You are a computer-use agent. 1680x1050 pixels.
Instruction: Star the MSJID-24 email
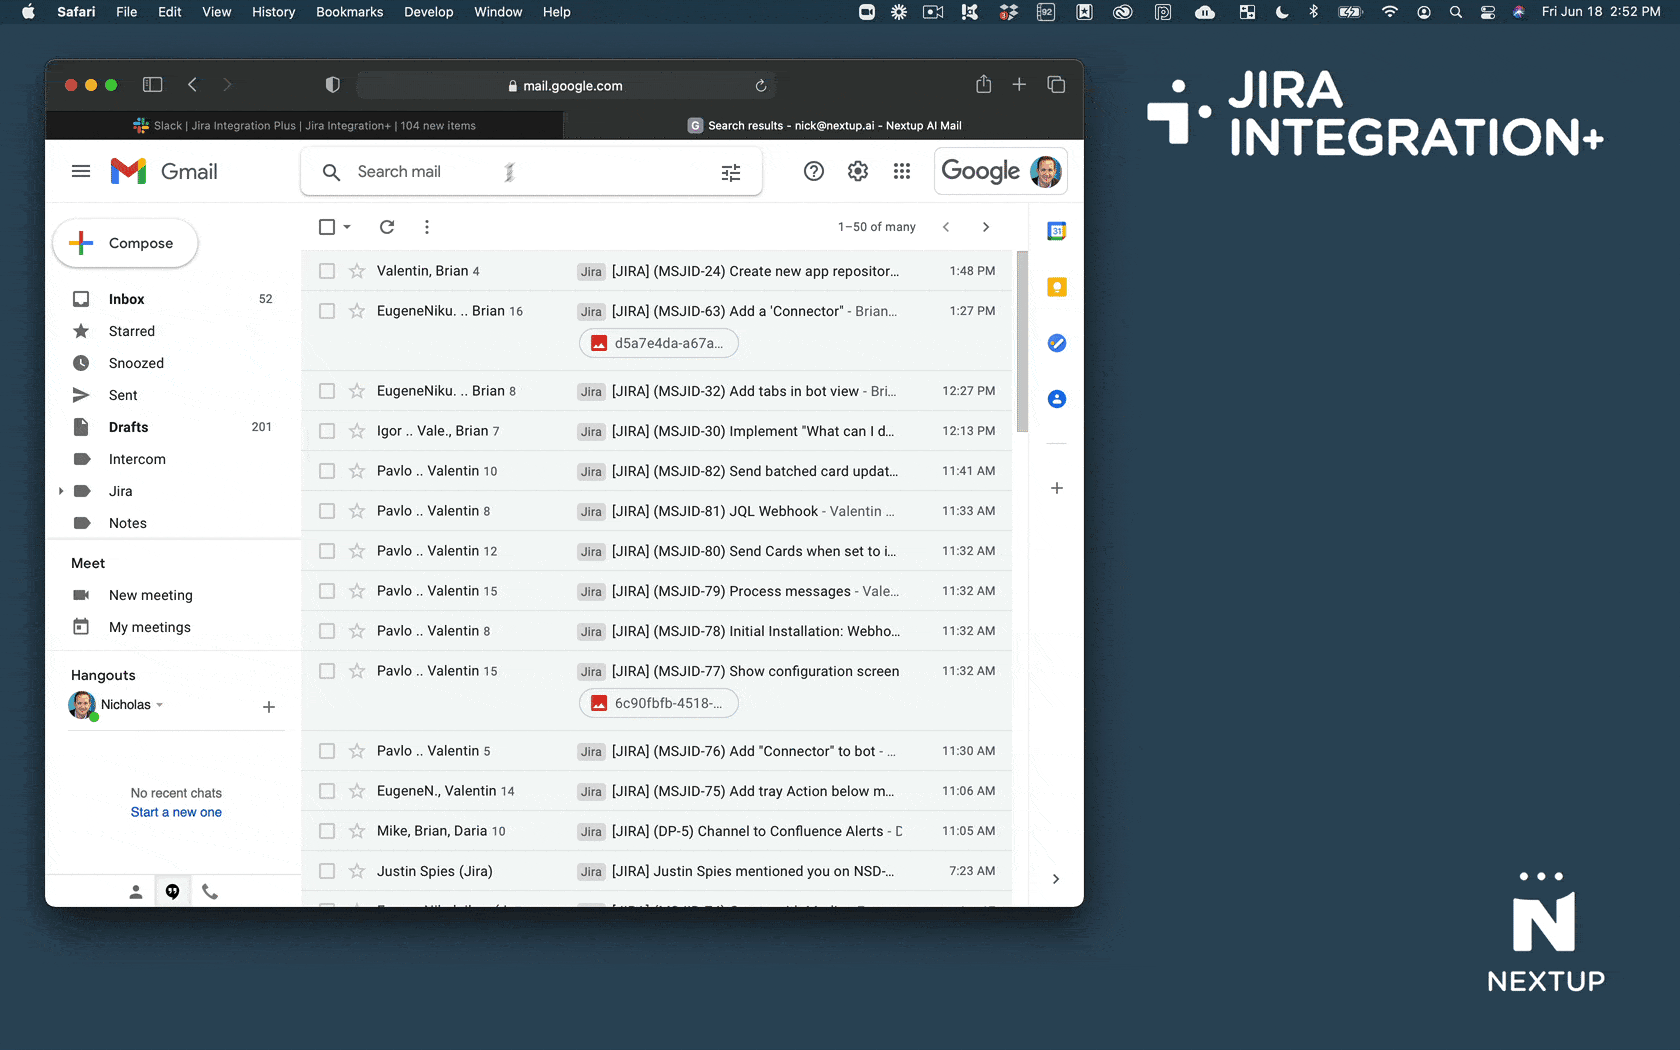(357, 271)
